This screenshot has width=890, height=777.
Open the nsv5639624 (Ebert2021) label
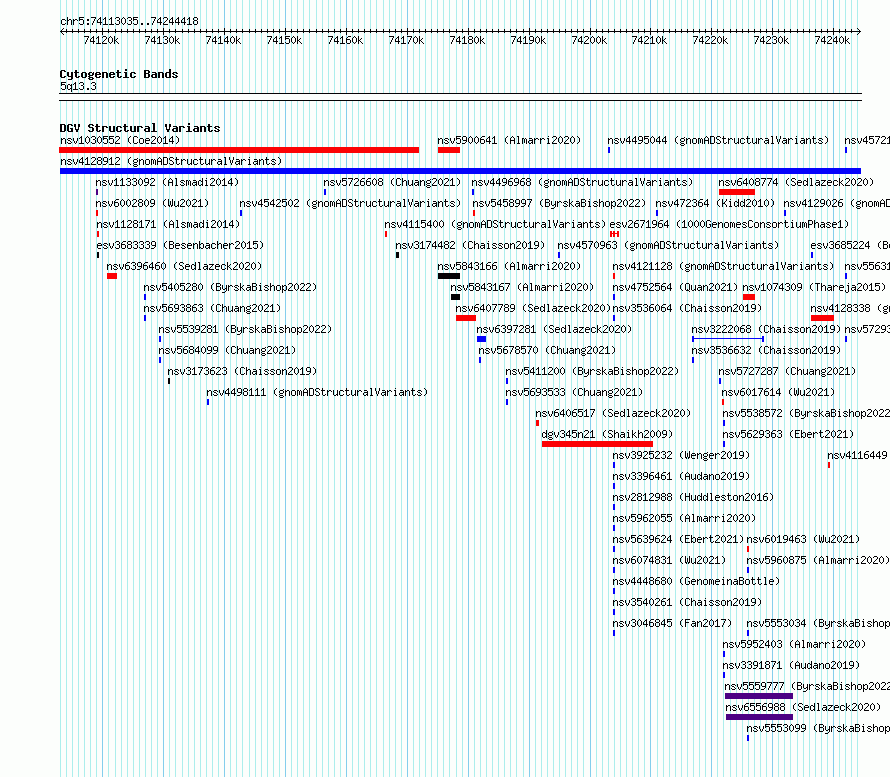coord(678,539)
